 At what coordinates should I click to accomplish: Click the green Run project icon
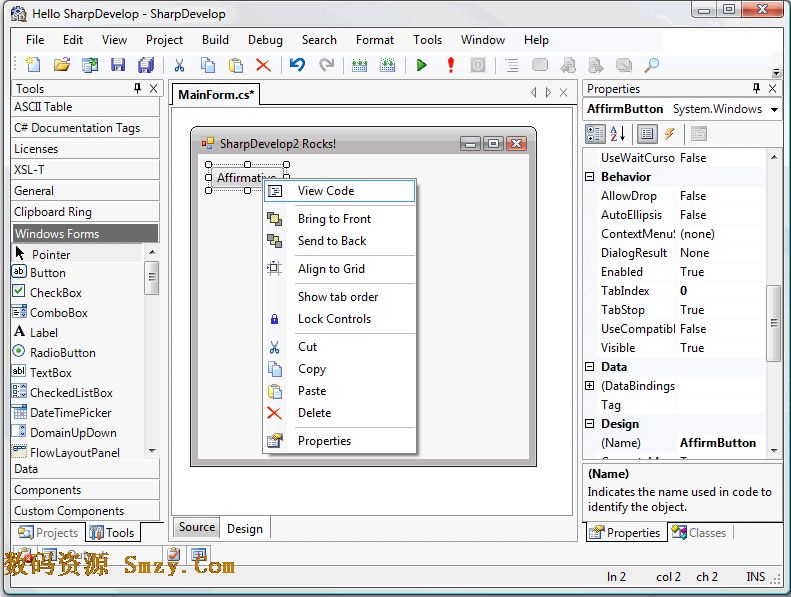(422, 65)
